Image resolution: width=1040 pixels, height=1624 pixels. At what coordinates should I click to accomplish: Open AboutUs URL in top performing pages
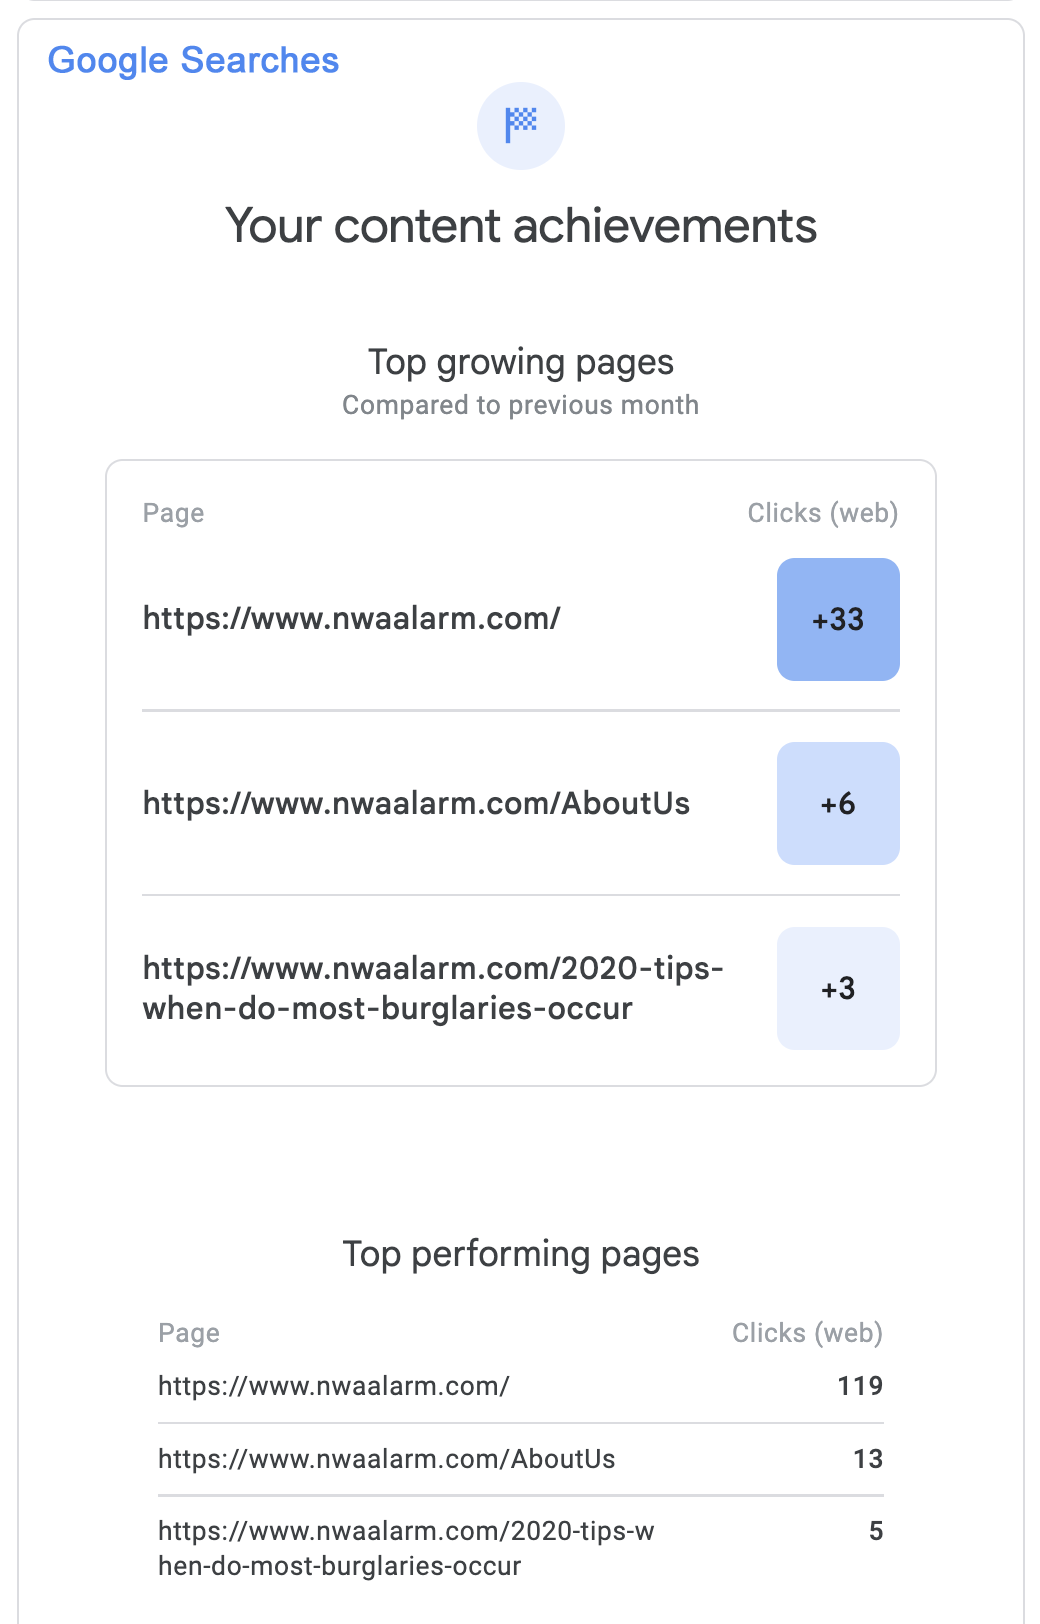pos(386,1459)
